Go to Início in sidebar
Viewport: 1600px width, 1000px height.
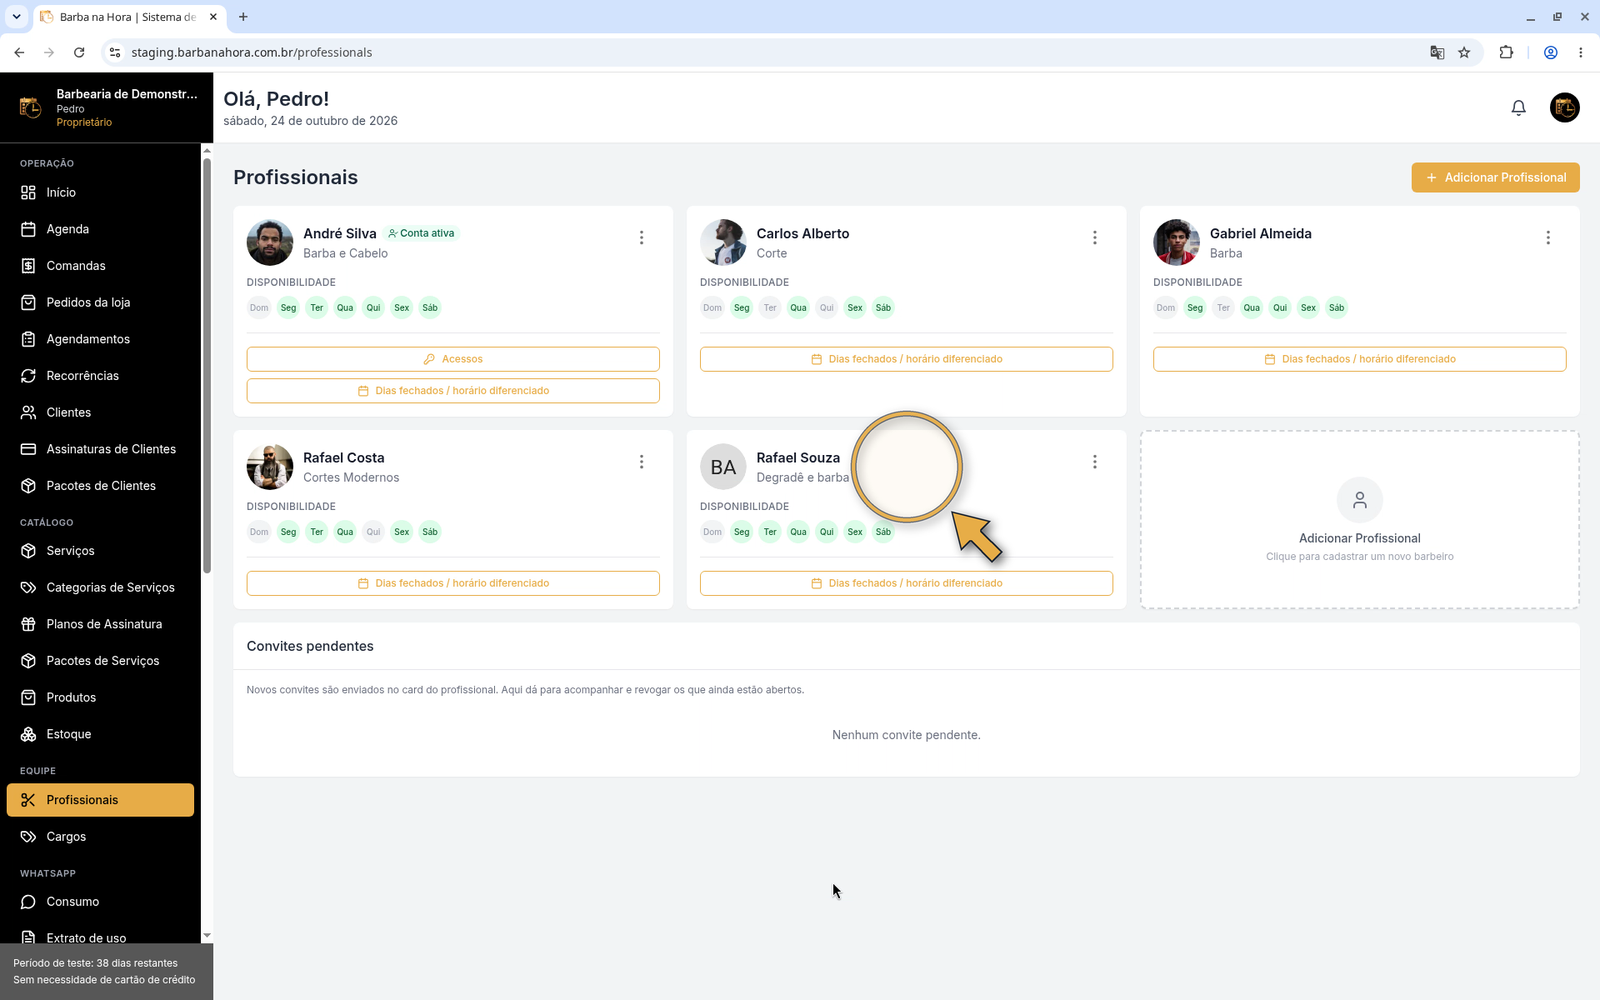pos(100,192)
